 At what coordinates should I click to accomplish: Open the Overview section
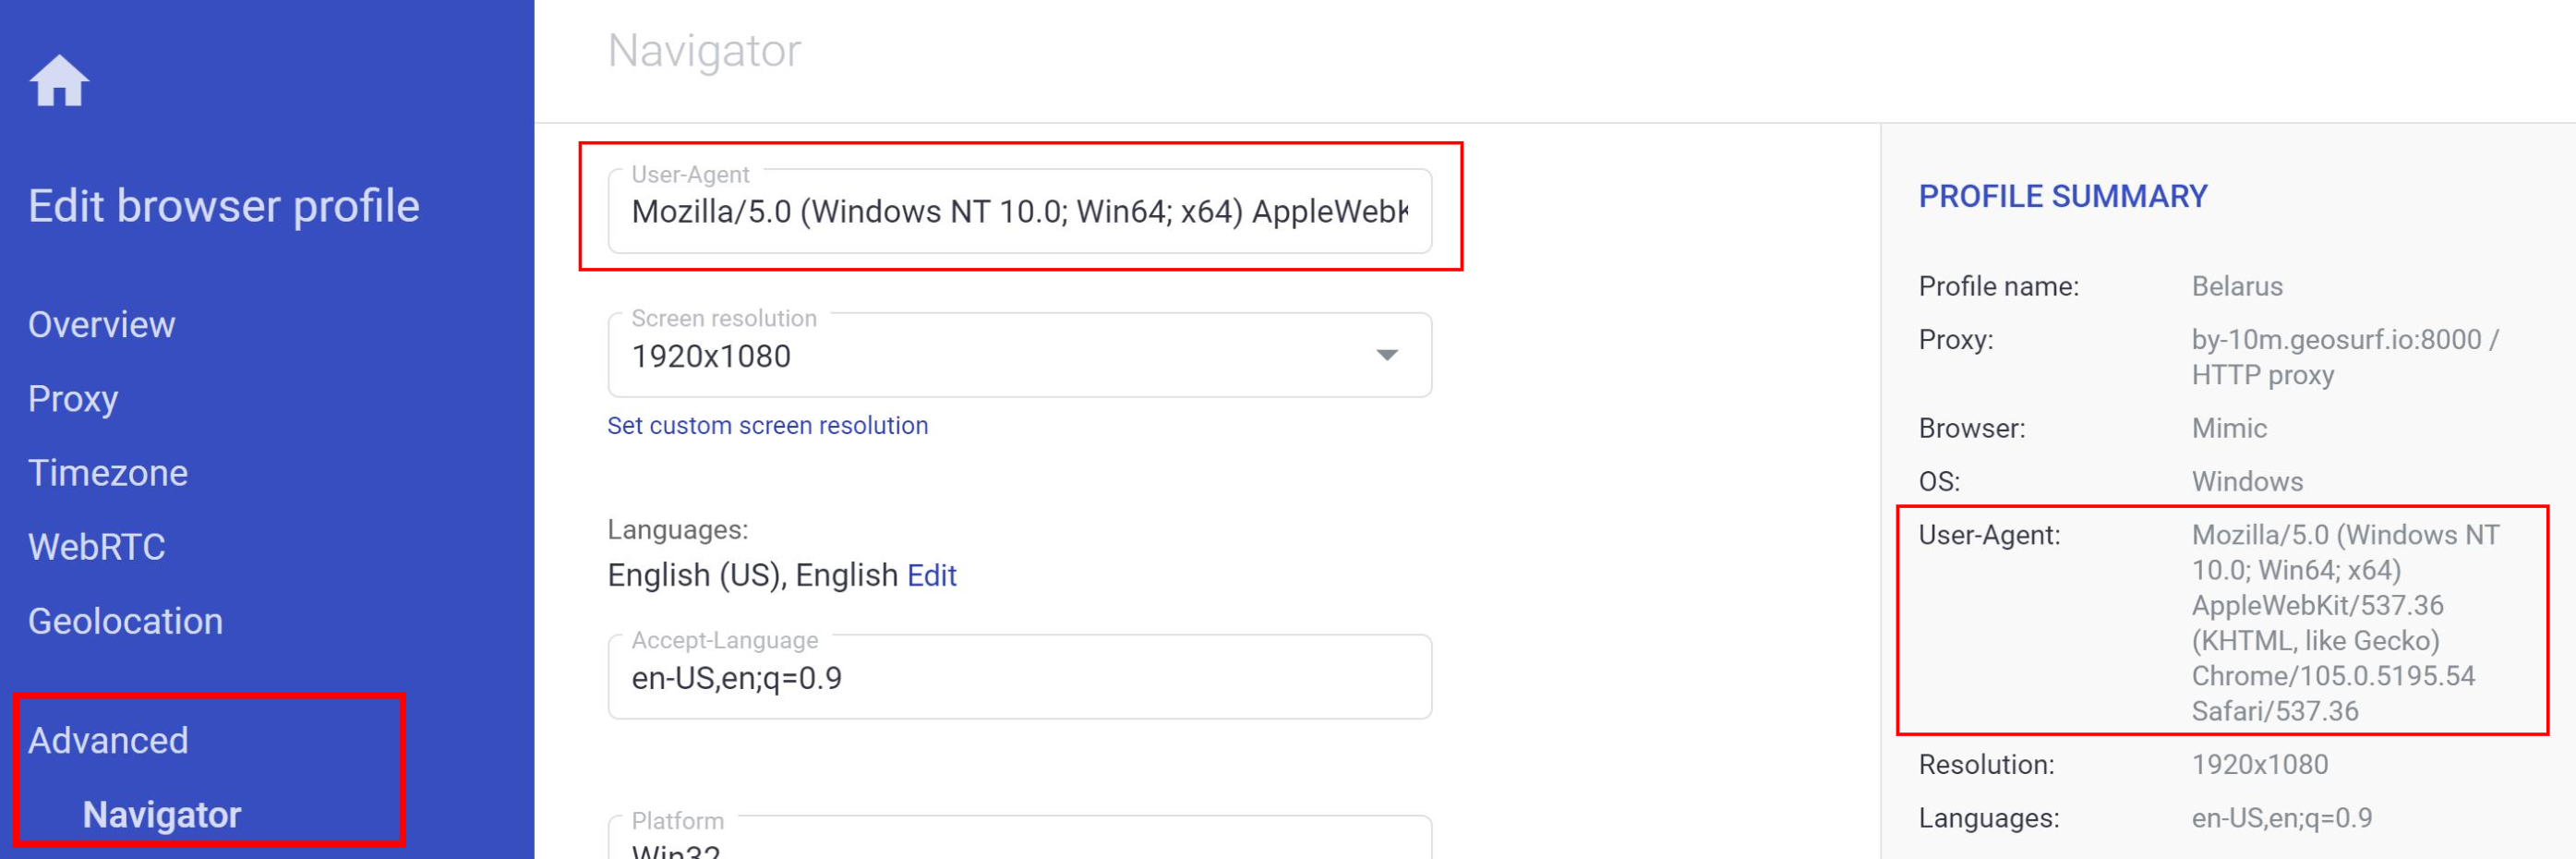[x=101, y=325]
